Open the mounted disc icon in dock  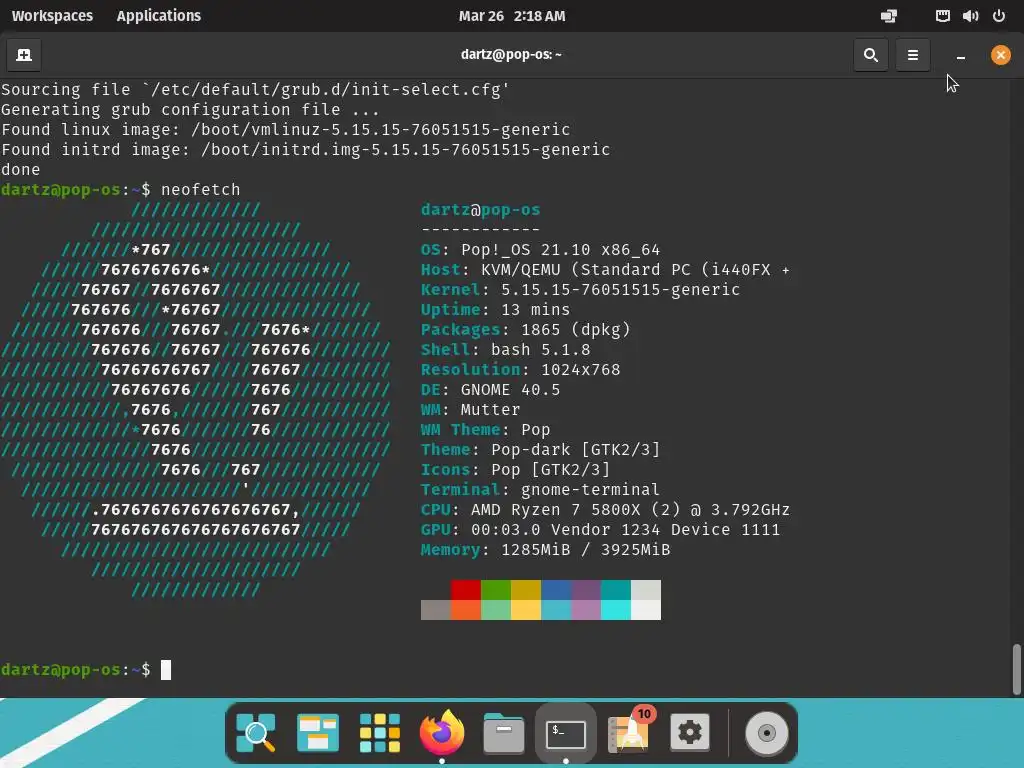[x=767, y=733]
